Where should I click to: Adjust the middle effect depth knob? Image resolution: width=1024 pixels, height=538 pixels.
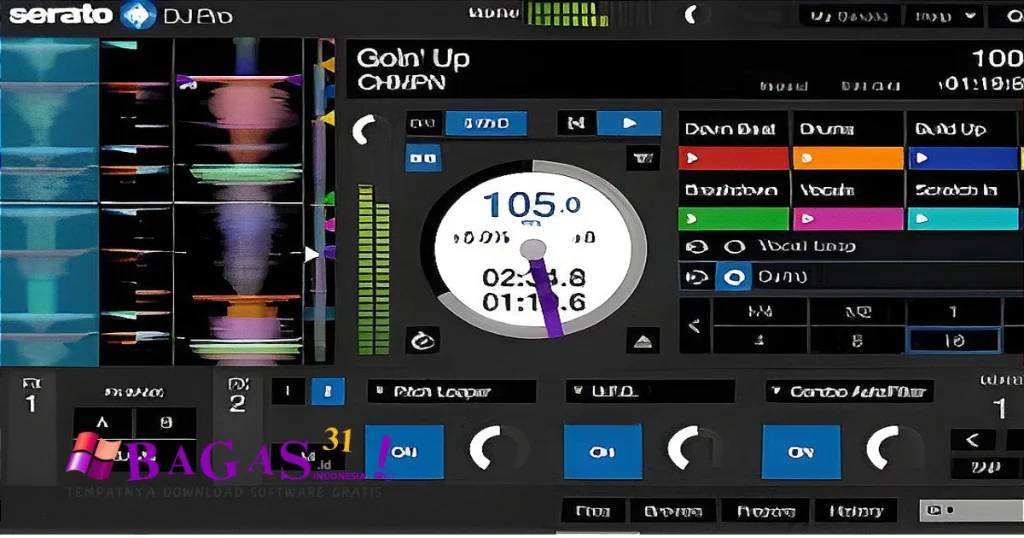point(692,449)
